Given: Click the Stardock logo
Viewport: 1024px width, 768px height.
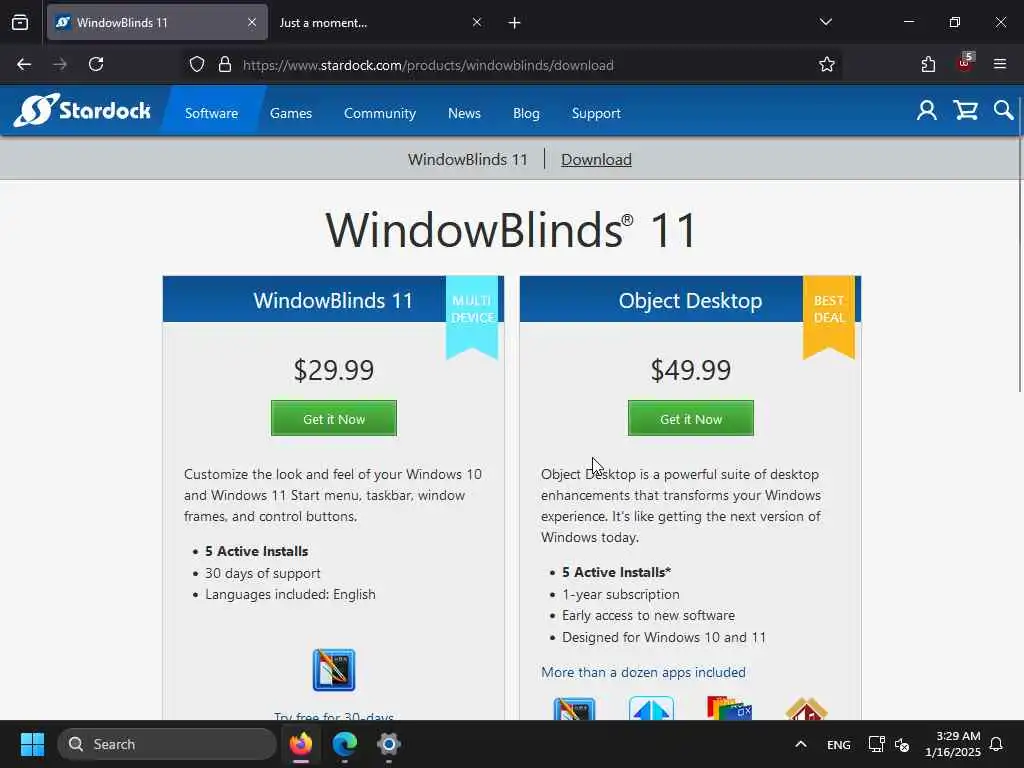Looking at the screenshot, I should [x=82, y=110].
